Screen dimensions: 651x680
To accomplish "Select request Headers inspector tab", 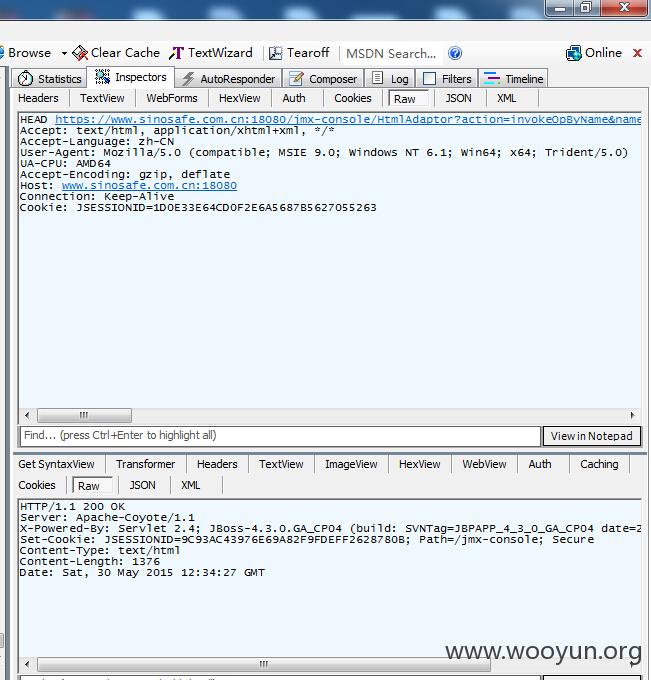I will click(38, 98).
